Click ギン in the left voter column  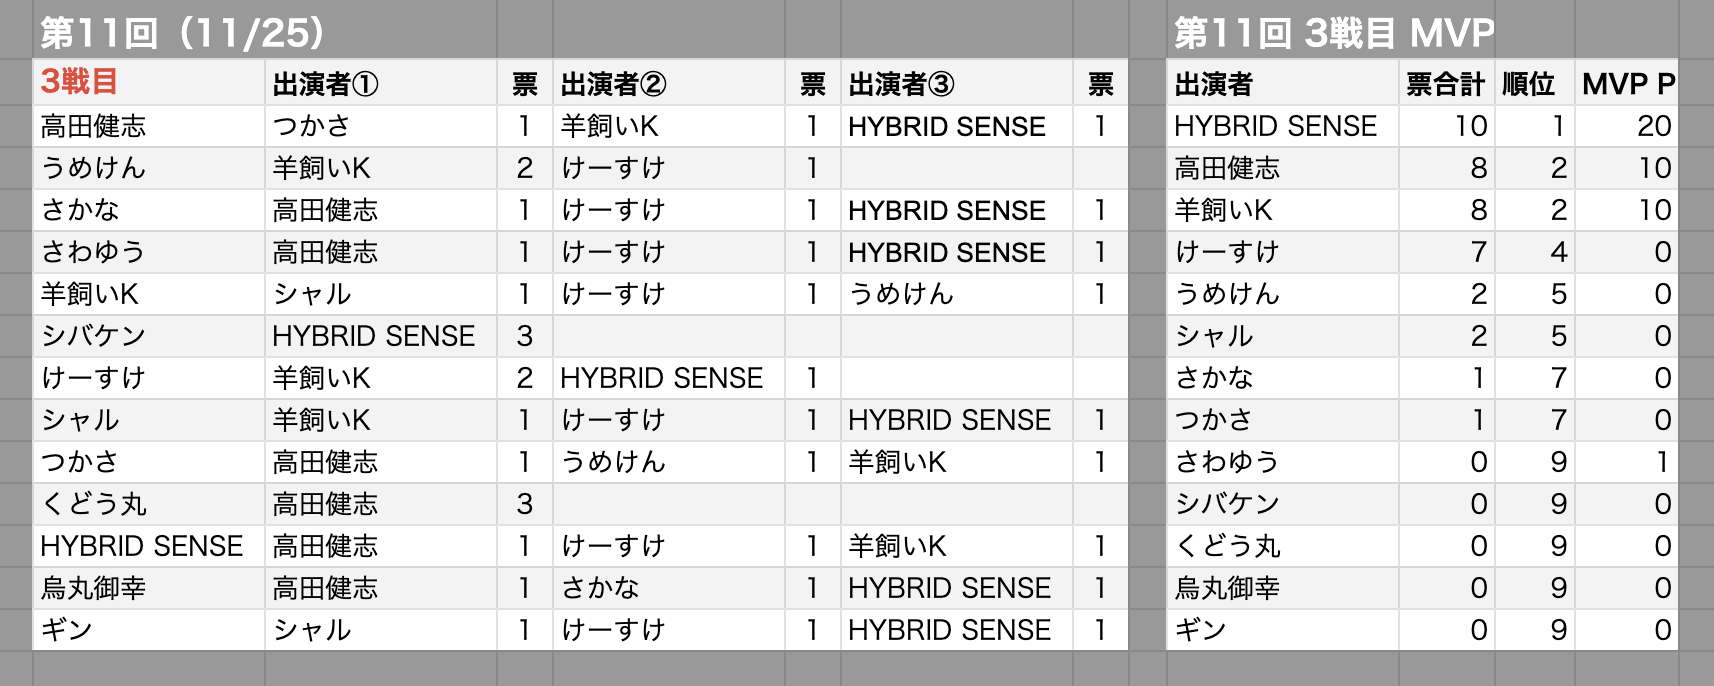[67, 630]
